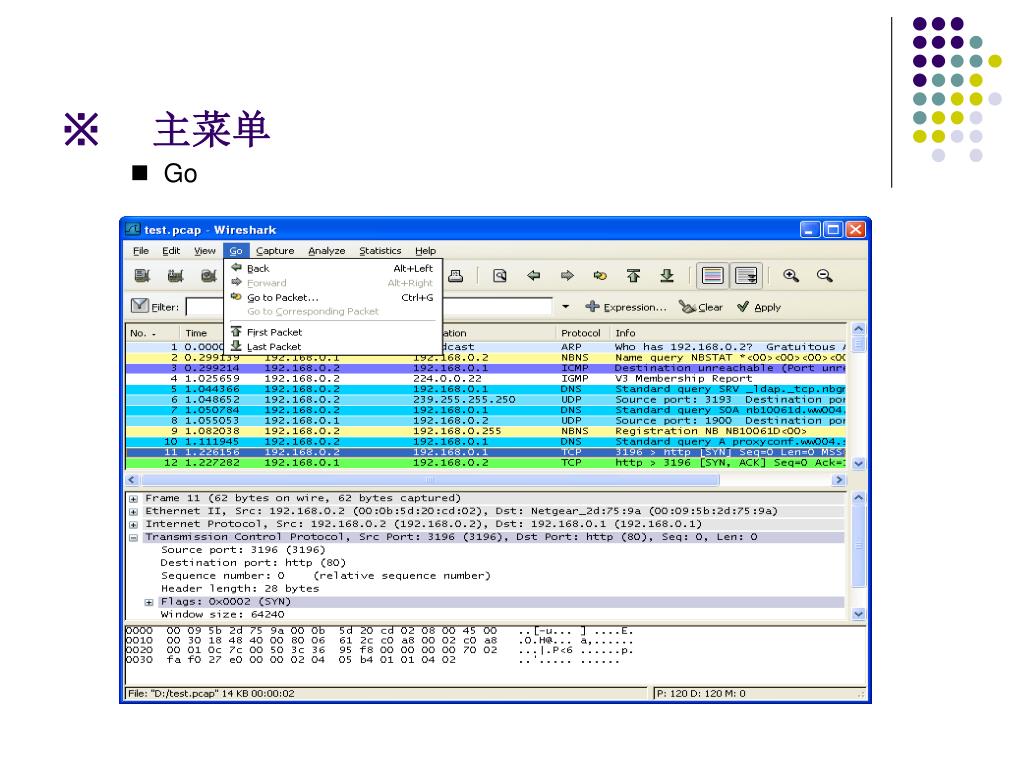
Task: Click the interface list toolbar icon
Action: click(142, 276)
